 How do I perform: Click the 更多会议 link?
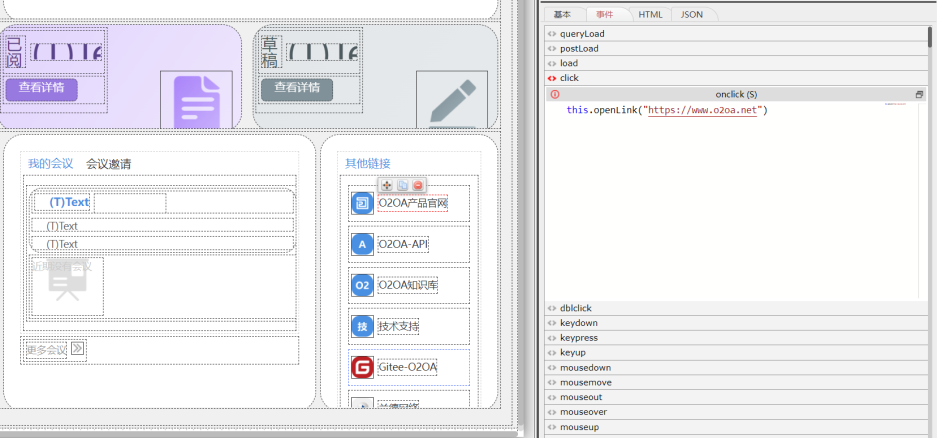pyautogui.click(x=47, y=350)
